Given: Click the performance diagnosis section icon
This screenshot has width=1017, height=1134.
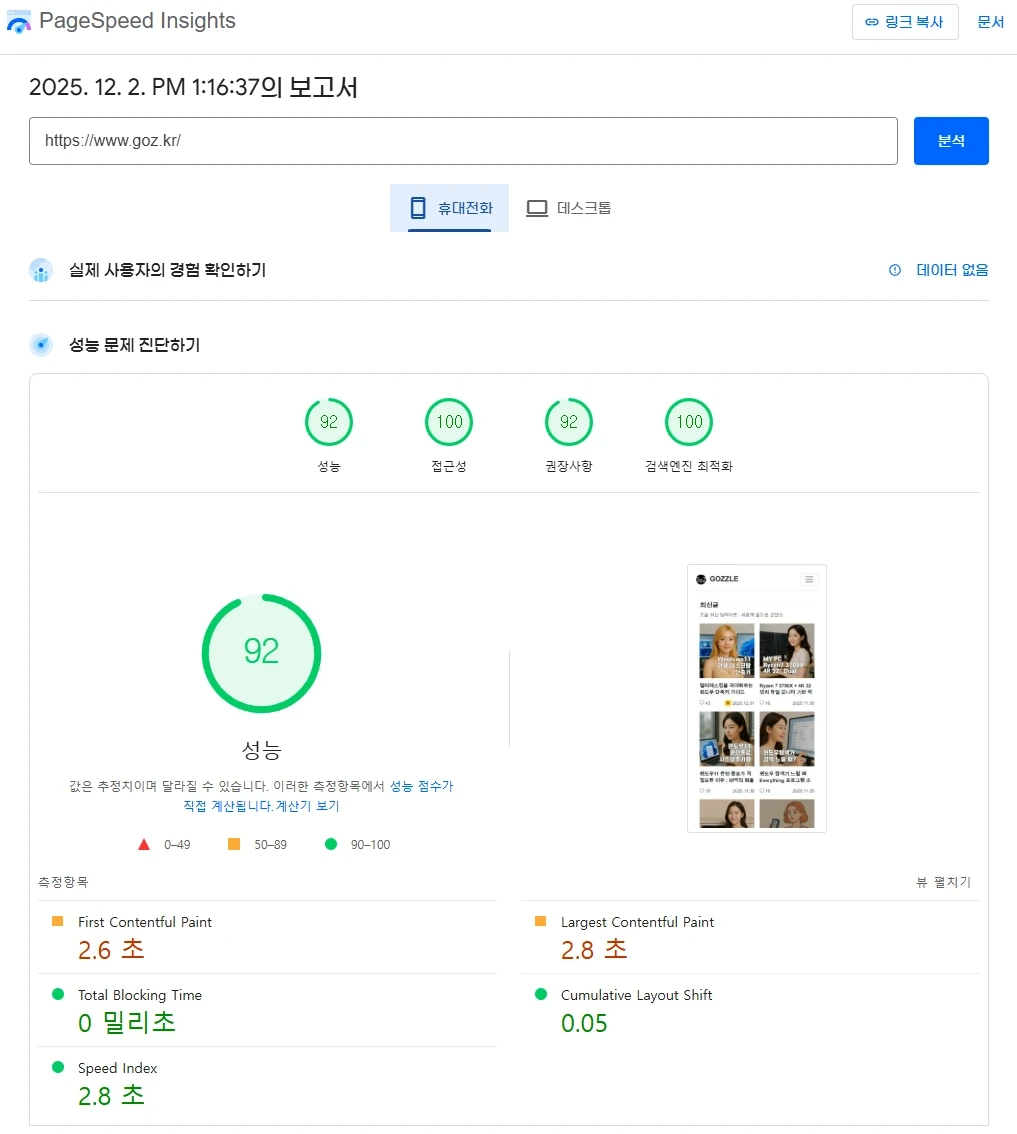Looking at the screenshot, I should point(41,345).
